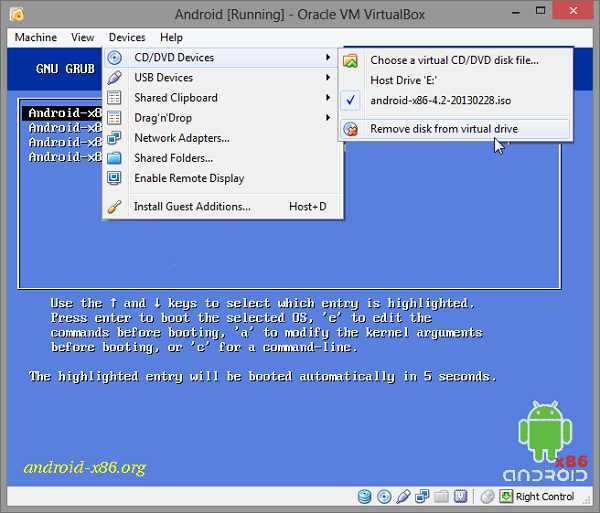Click the Android x86 robot logo
This screenshot has width=600, height=513.
tap(545, 441)
